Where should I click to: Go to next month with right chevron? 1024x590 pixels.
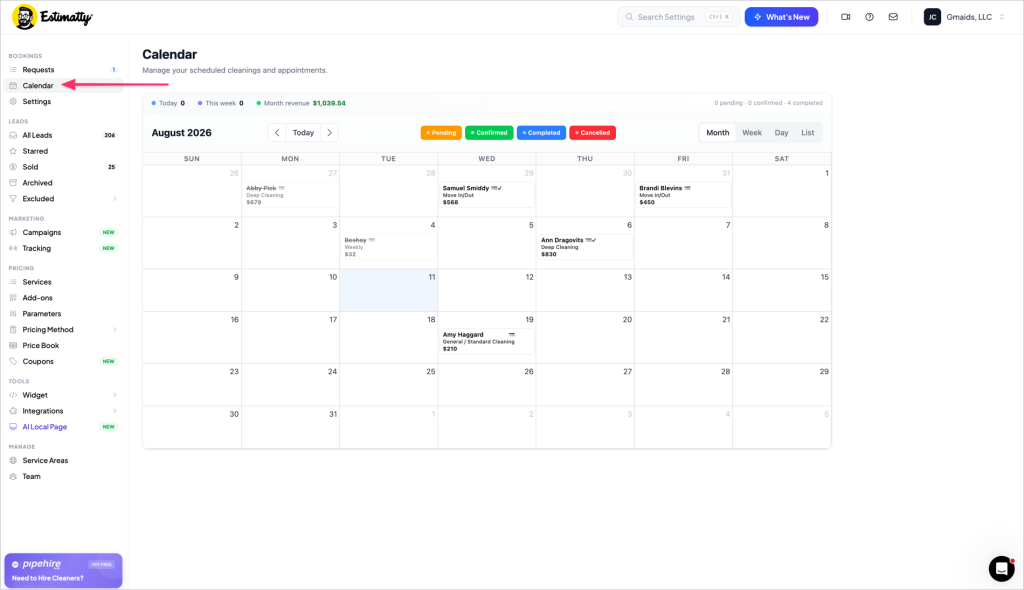pyautogui.click(x=330, y=133)
